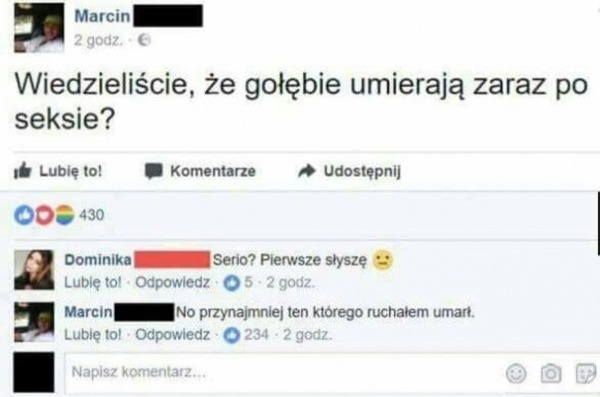This screenshot has width=600, height=397.
Task: Click the red heart reaction icon
Action: coord(44,215)
